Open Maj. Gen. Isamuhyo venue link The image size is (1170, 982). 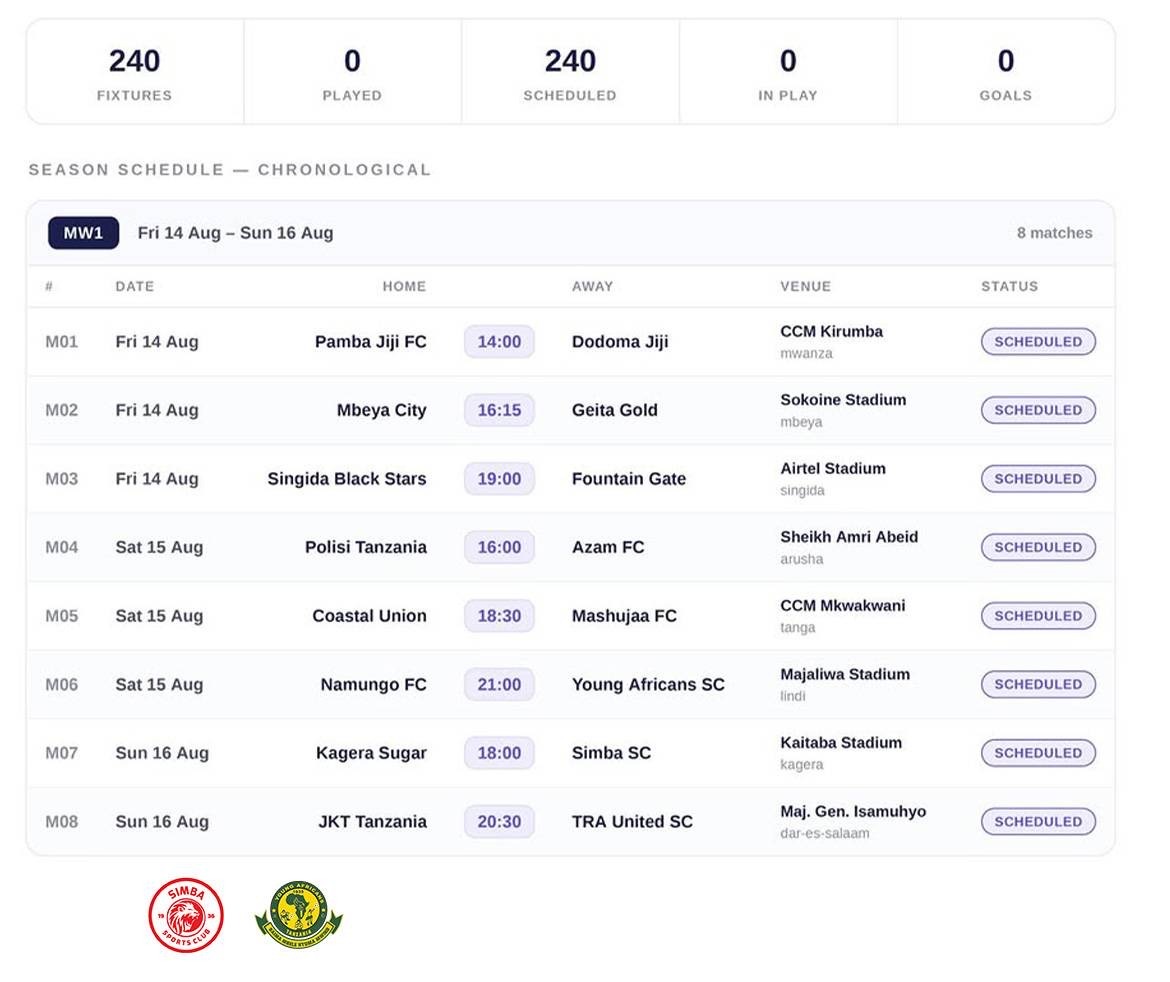coord(854,811)
